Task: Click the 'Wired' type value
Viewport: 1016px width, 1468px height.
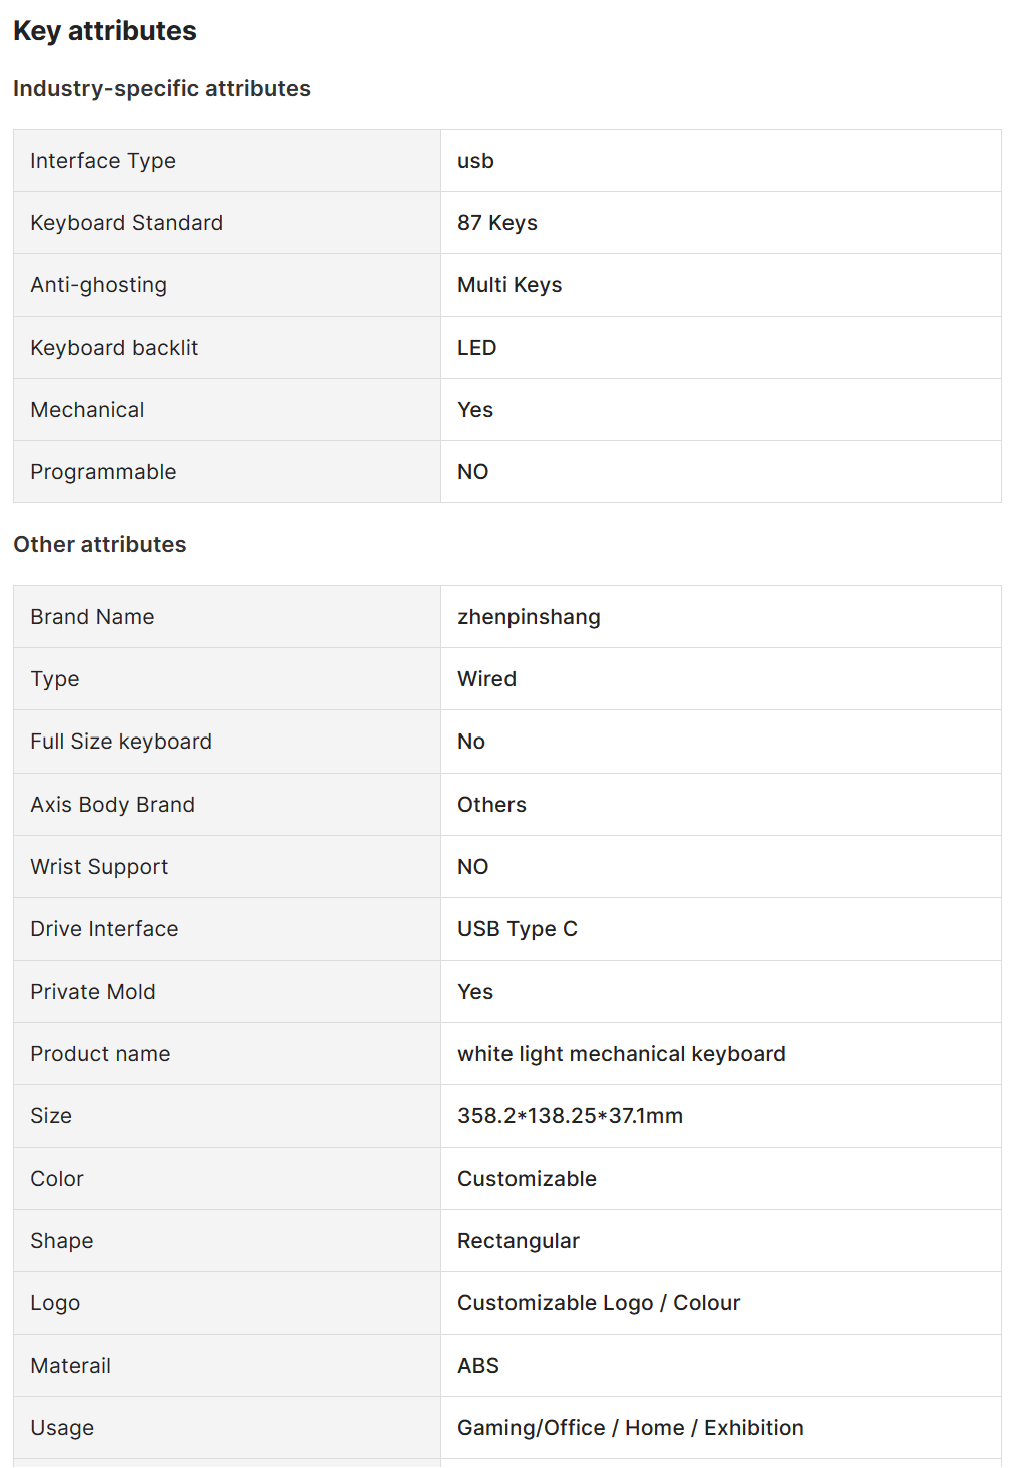Action: pyautogui.click(x=487, y=679)
